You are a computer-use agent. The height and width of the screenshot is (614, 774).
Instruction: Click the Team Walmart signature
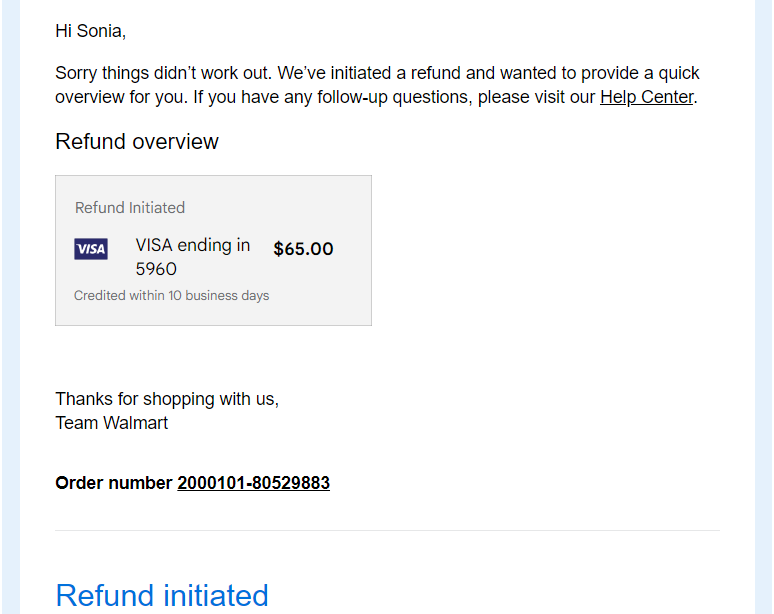(x=112, y=423)
